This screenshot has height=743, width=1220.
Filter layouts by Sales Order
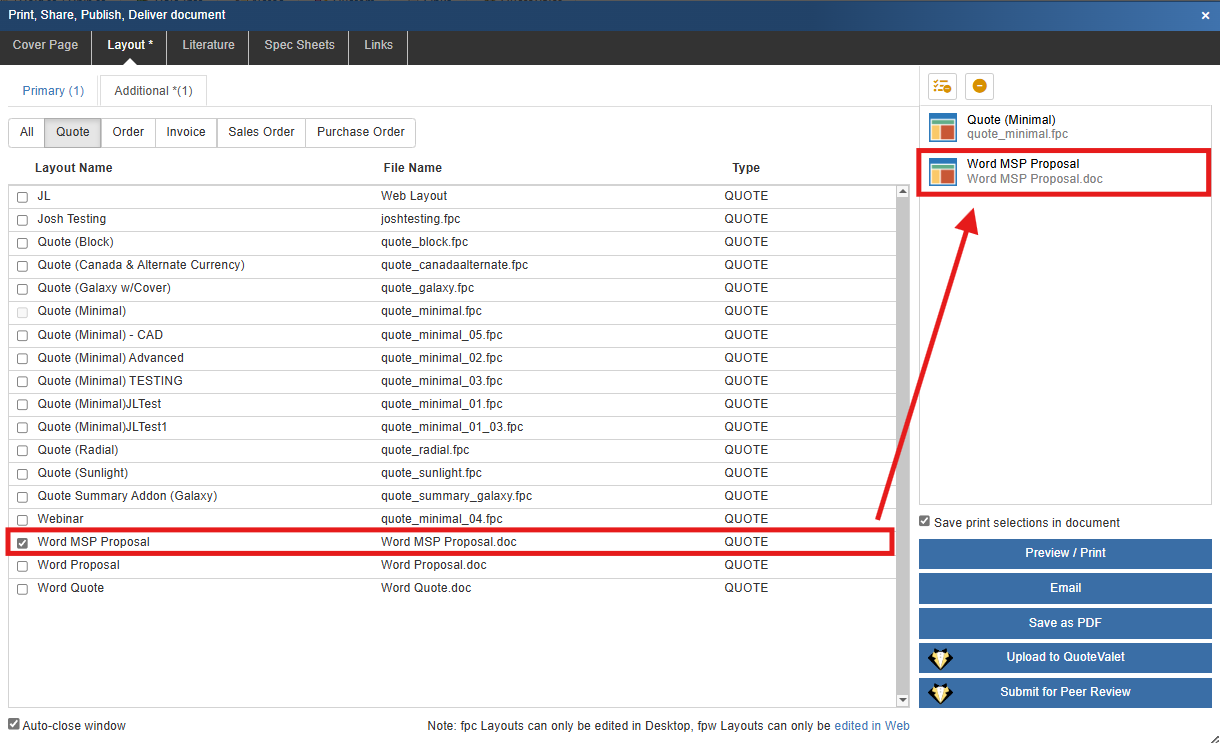pyautogui.click(x=261, y=132)
